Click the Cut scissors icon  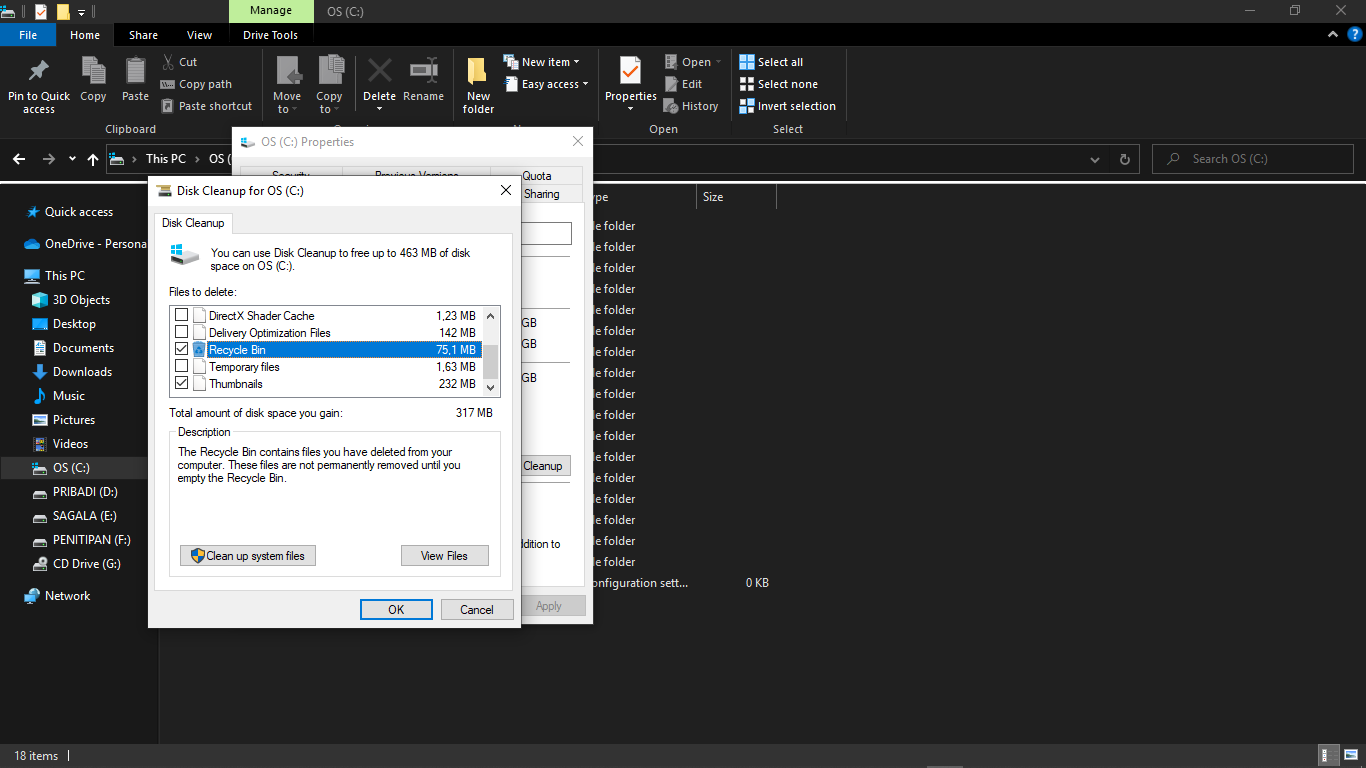pyautogui.click(x=169, y=62)
